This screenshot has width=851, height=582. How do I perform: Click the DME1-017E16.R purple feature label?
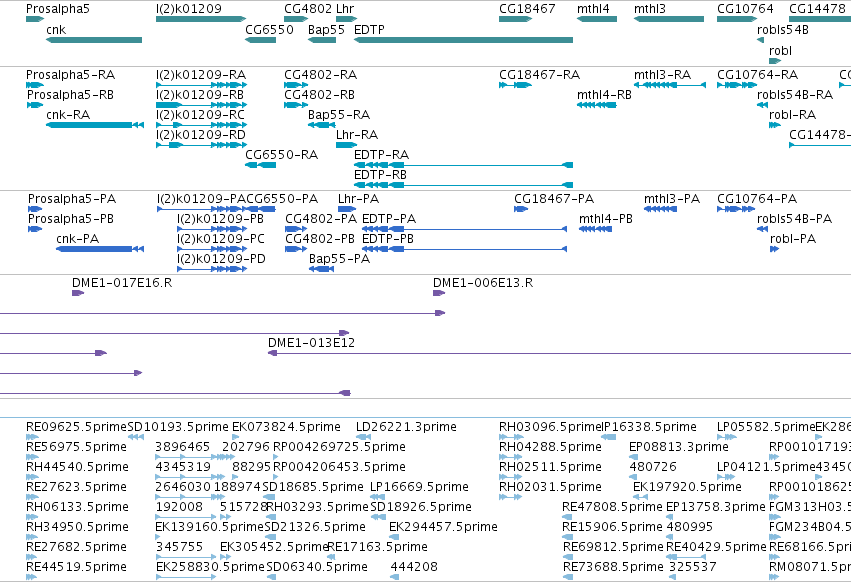(x=122, y=283)
